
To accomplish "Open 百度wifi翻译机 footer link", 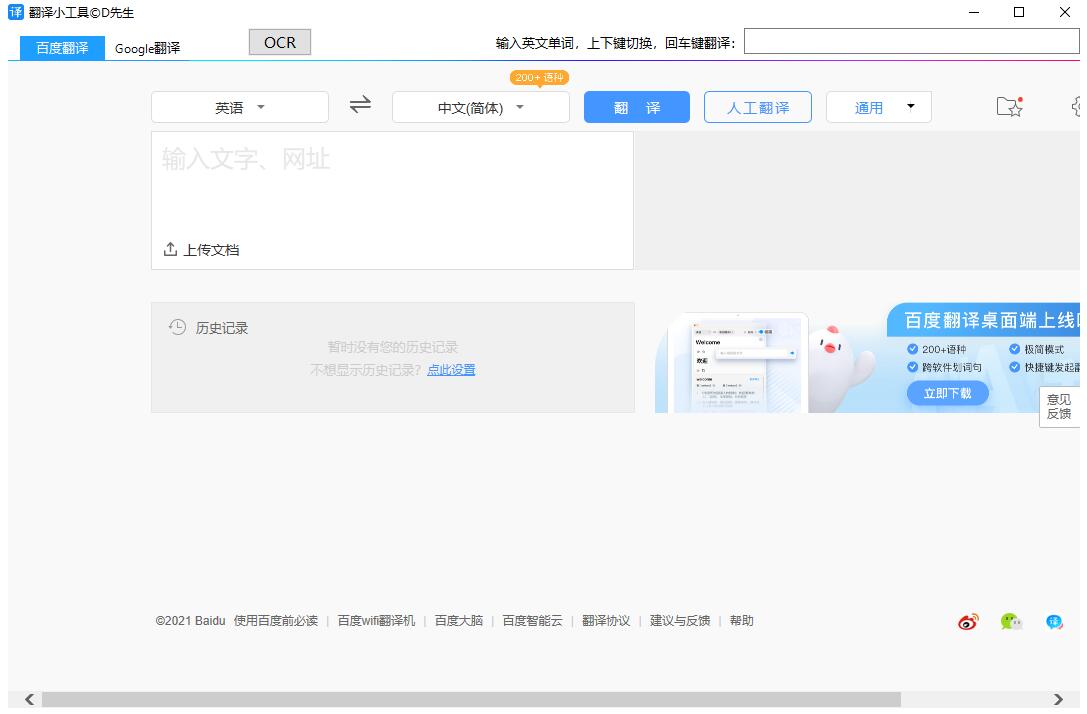I will point(376,620).
